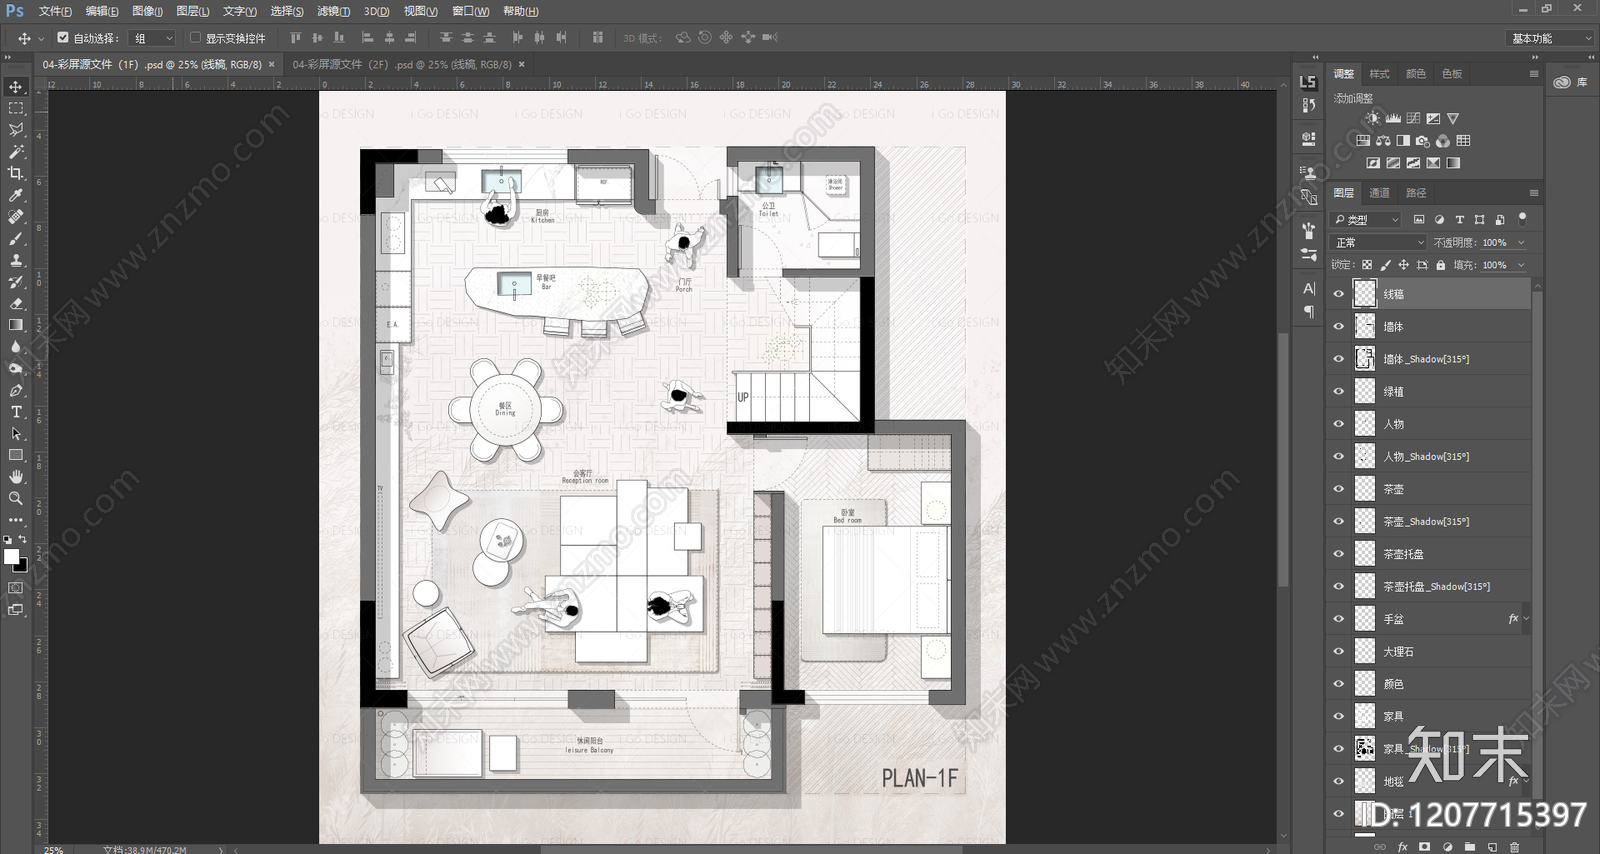
Task: Select the Pen tool
Action: click(16, 390)
